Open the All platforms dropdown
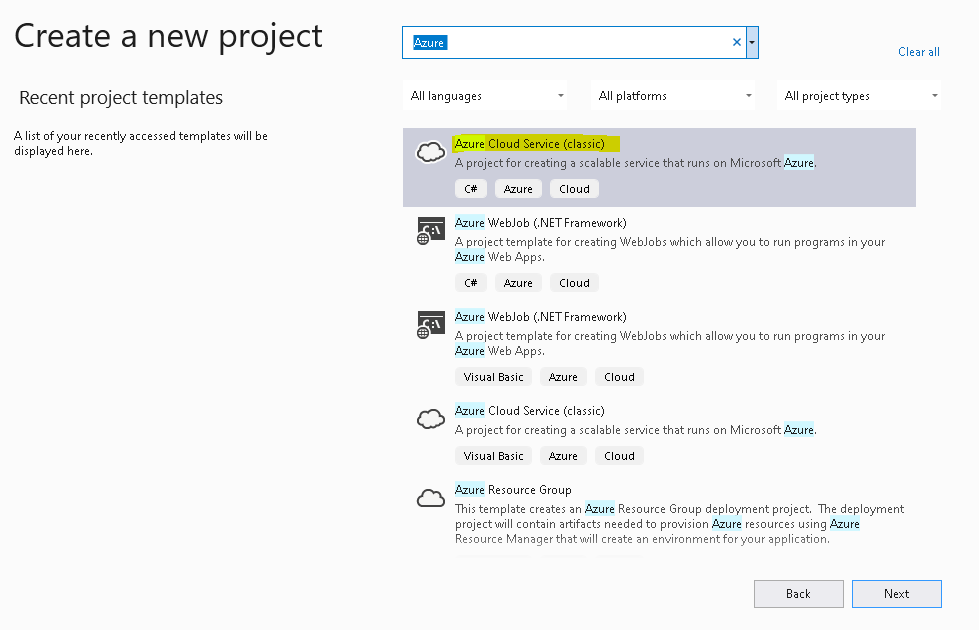Screen dimensions: 979x630 [x=673, y=96]
